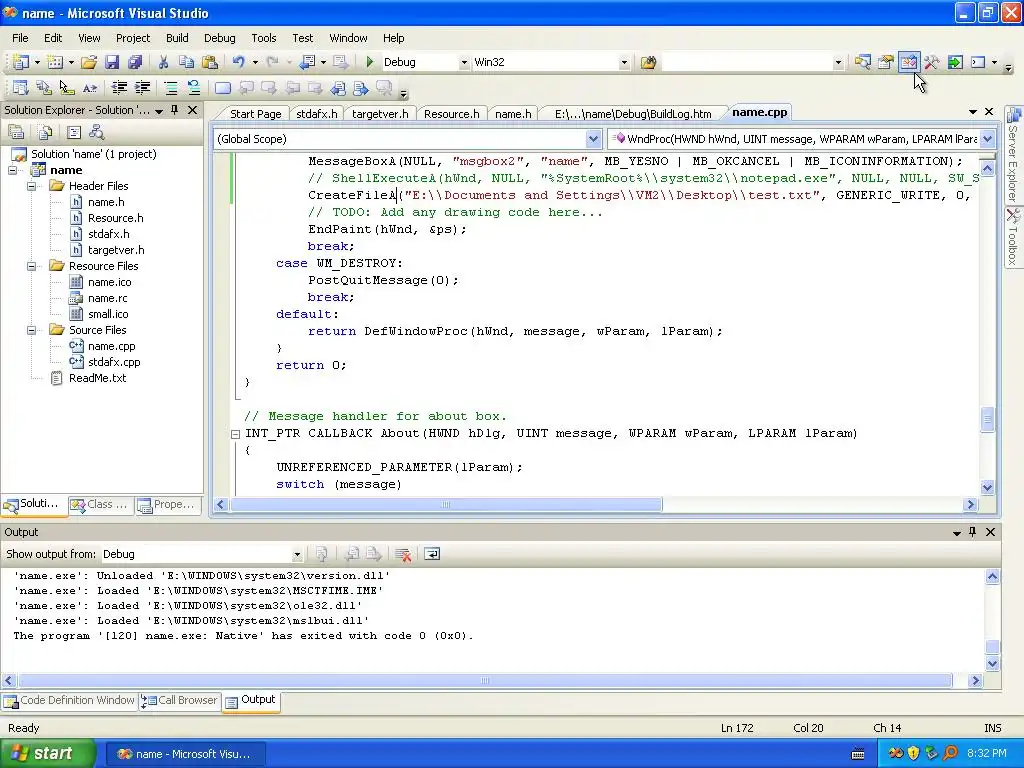Collapse the name project node
Viewport: 1024px width, 768px height.
click(12, 170)
